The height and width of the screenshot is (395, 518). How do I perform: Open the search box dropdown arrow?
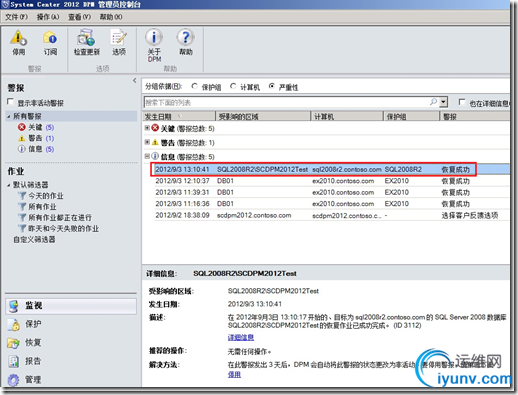443,102
